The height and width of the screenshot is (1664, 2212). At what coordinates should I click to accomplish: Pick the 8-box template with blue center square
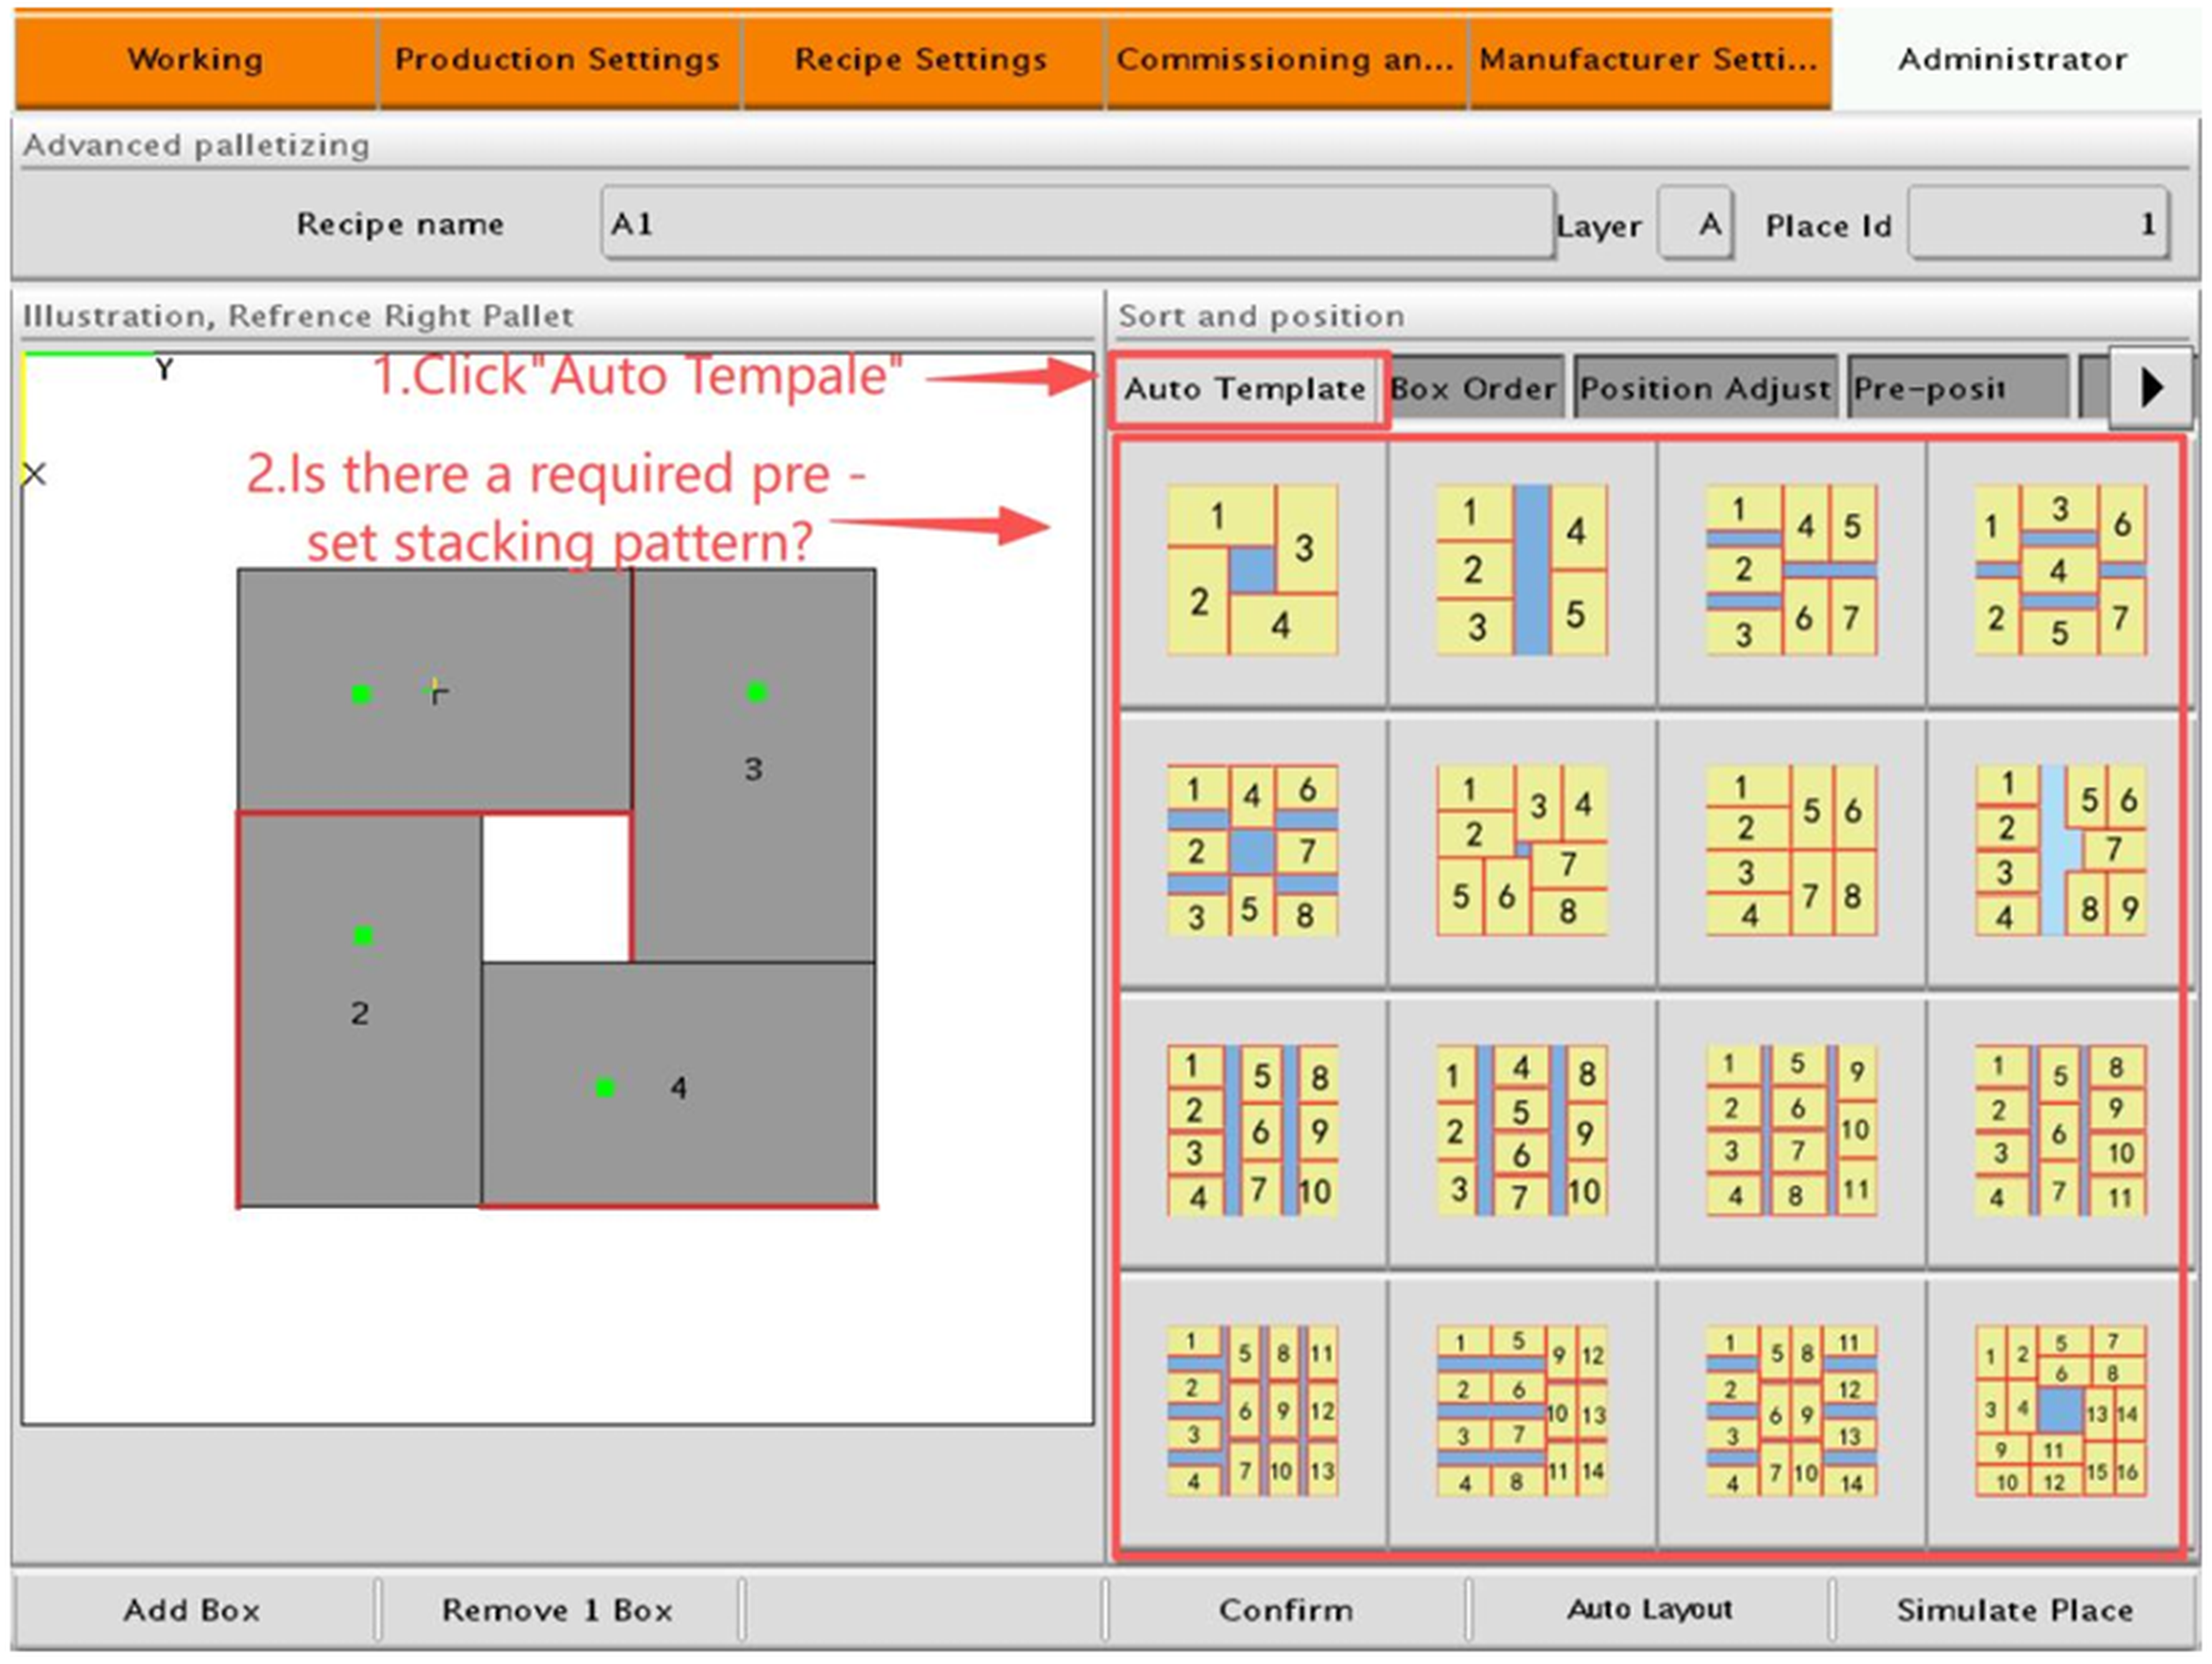(1252, 851)
